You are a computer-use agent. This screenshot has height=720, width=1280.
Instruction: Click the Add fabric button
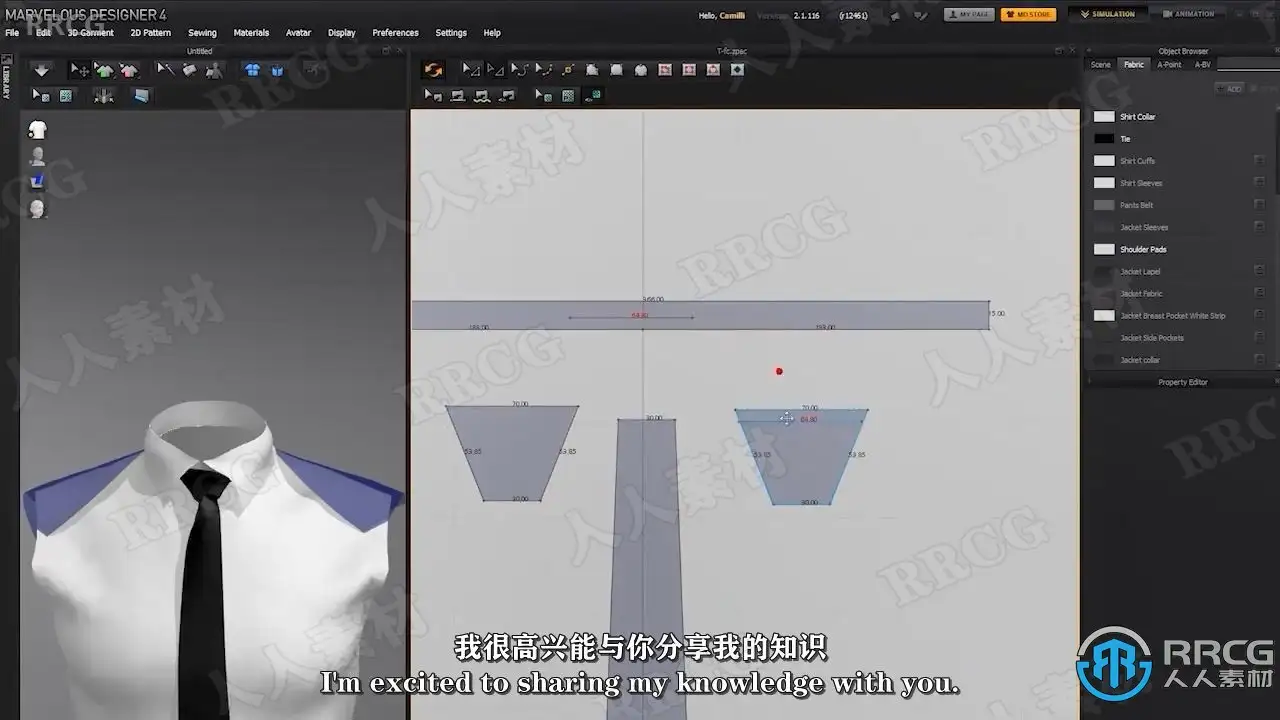coord(1229,89)
